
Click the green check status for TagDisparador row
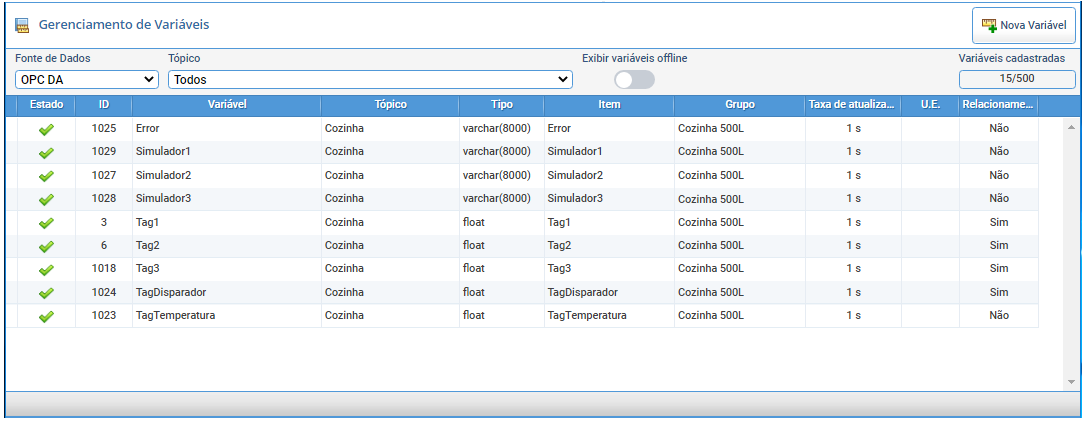pyautogui.click(x=47, y=293)
